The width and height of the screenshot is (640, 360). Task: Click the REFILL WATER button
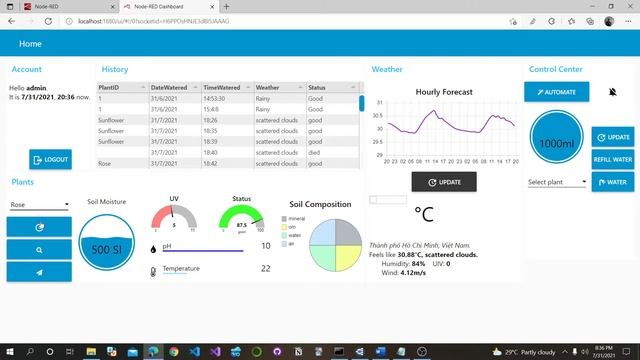tap(613, 160)
